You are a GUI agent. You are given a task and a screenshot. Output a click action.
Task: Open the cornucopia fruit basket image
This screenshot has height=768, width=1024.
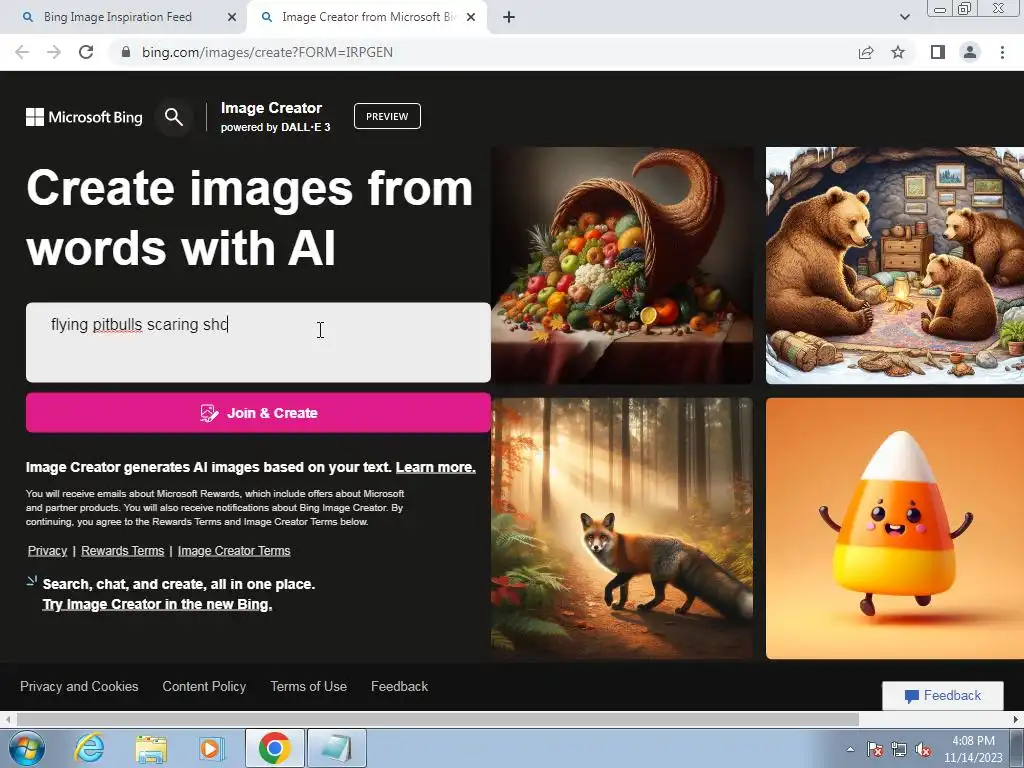622,265
